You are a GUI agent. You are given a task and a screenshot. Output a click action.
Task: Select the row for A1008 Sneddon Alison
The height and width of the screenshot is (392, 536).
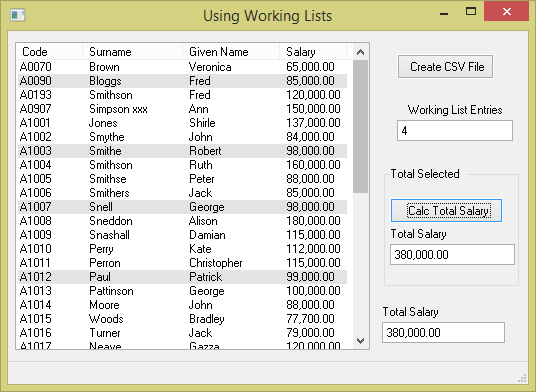pyautogui.click(x=183, y=221)
